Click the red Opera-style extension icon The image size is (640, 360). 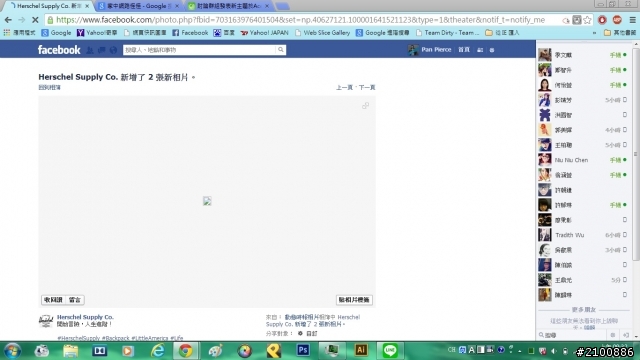[602, 20]
